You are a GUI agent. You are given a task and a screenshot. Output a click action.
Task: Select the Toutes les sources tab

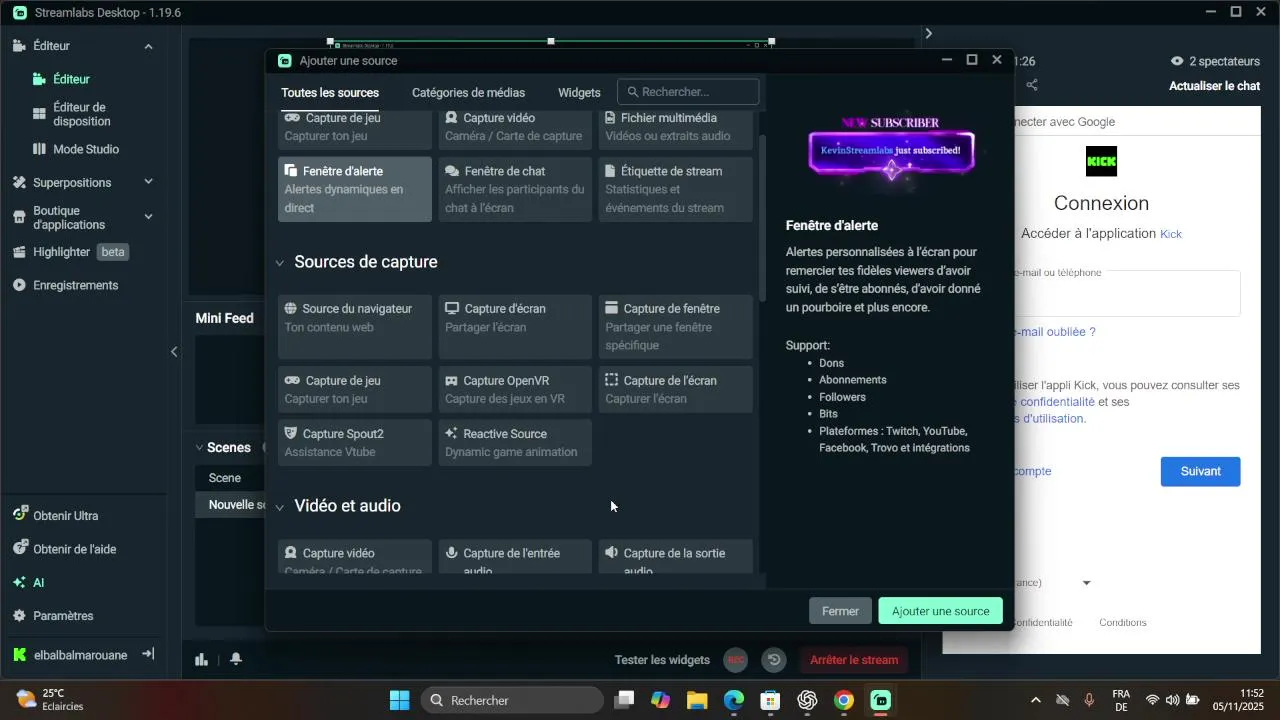coord(330,92)
